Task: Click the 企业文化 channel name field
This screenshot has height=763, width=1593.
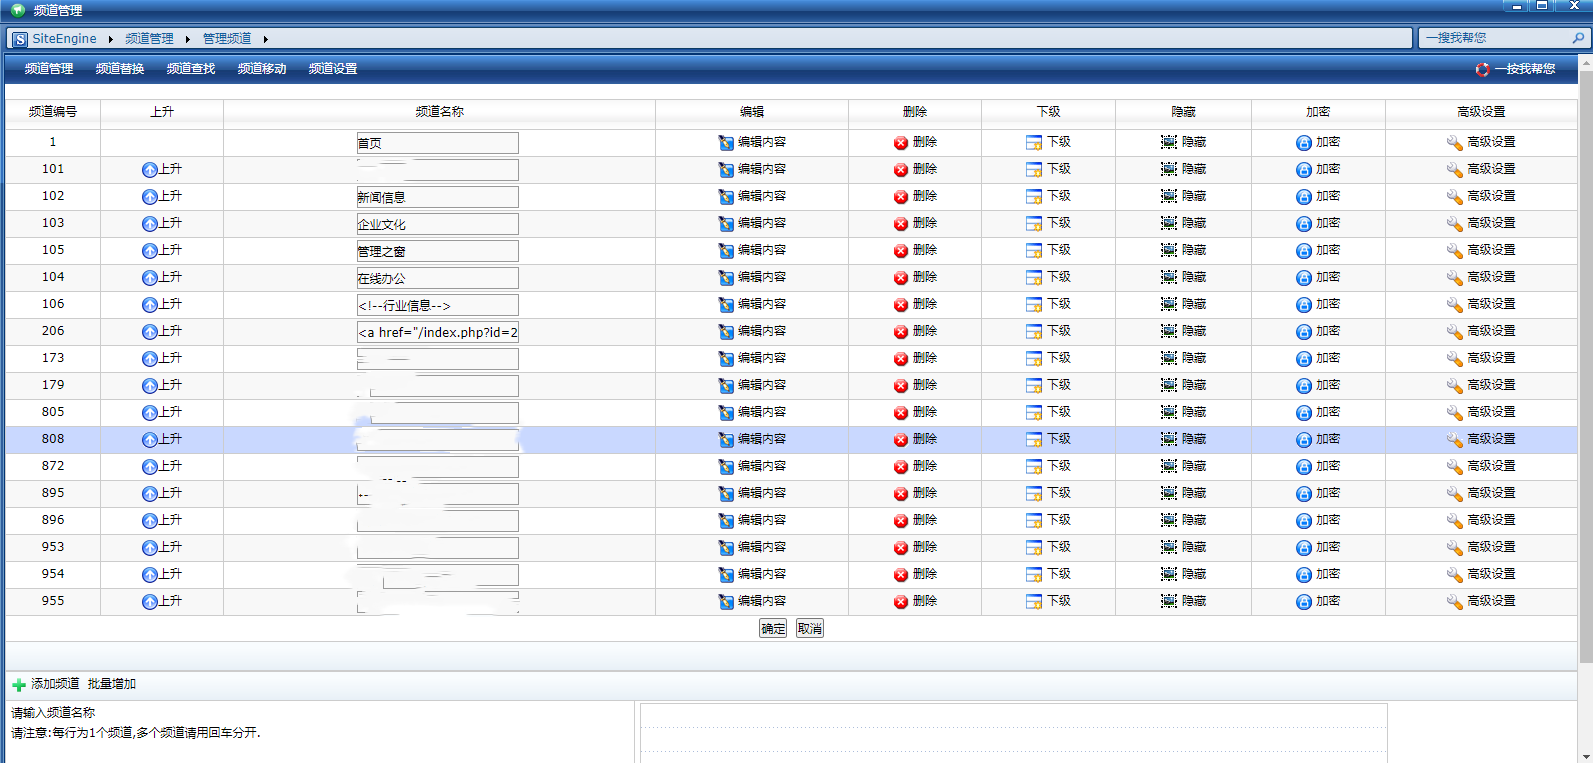Action: click(438, 224)
